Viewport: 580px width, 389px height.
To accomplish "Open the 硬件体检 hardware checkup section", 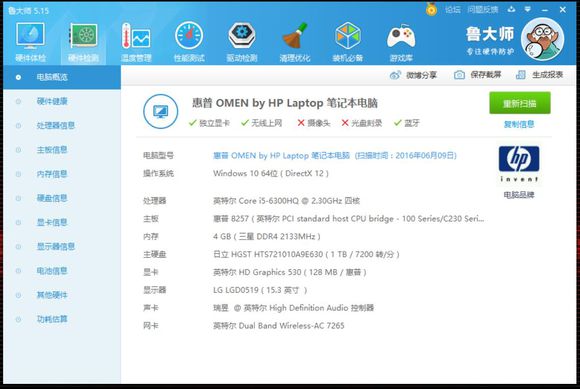I will point(30,42).
